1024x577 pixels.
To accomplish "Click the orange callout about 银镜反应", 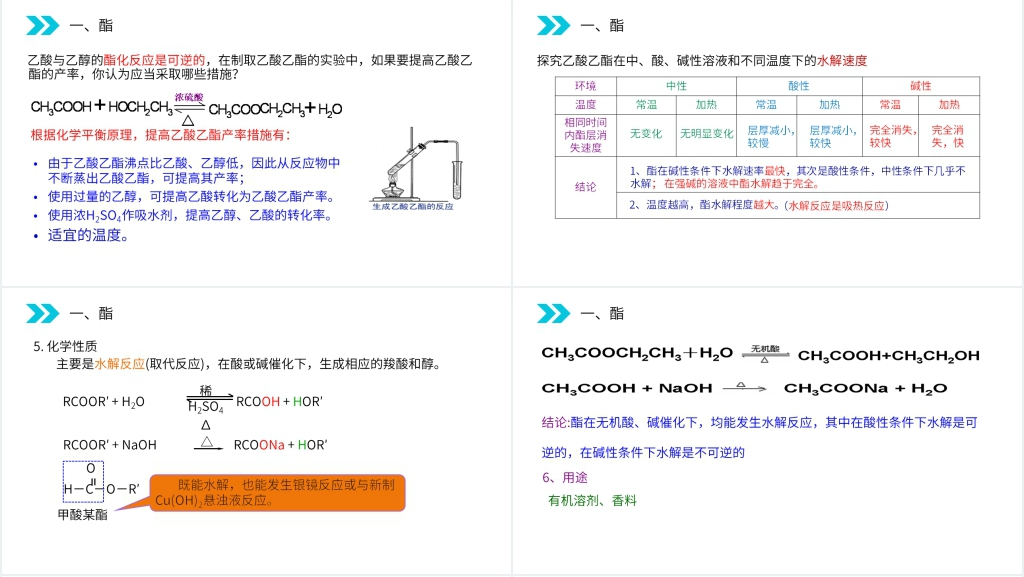I will tap(278, 493).
